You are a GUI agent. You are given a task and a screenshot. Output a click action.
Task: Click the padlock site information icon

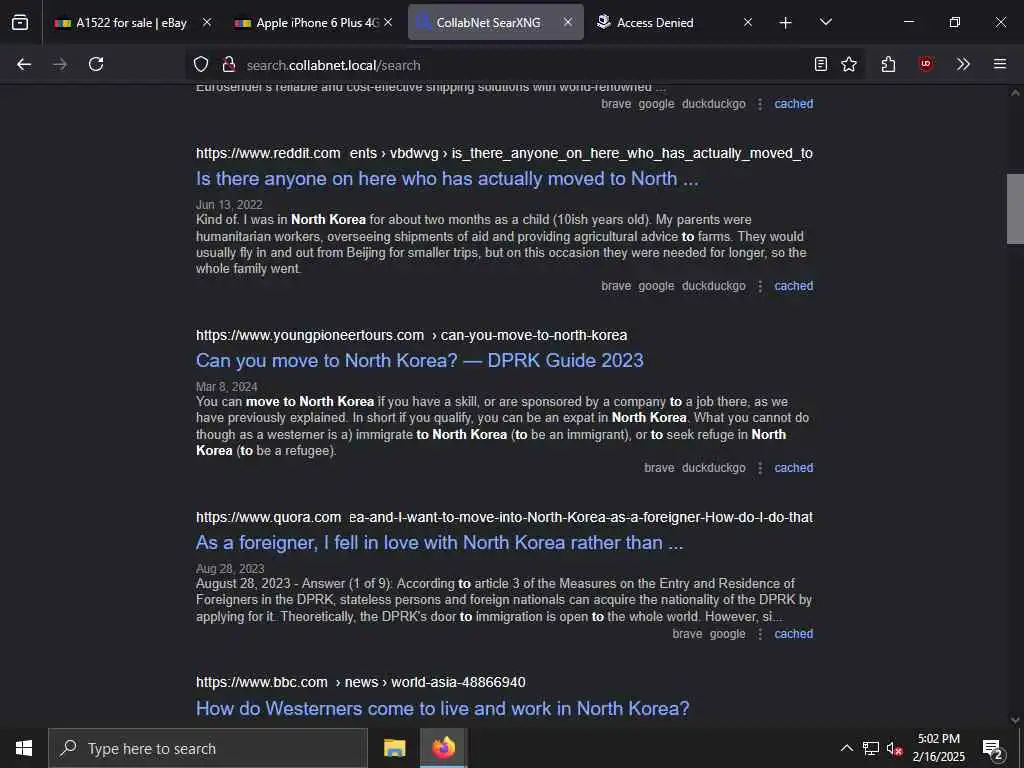[x=229, y=64]
